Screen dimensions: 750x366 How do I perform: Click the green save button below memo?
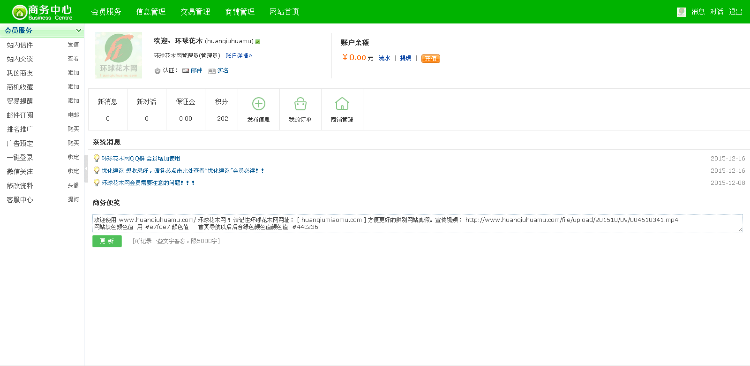[x=107, y=241]
